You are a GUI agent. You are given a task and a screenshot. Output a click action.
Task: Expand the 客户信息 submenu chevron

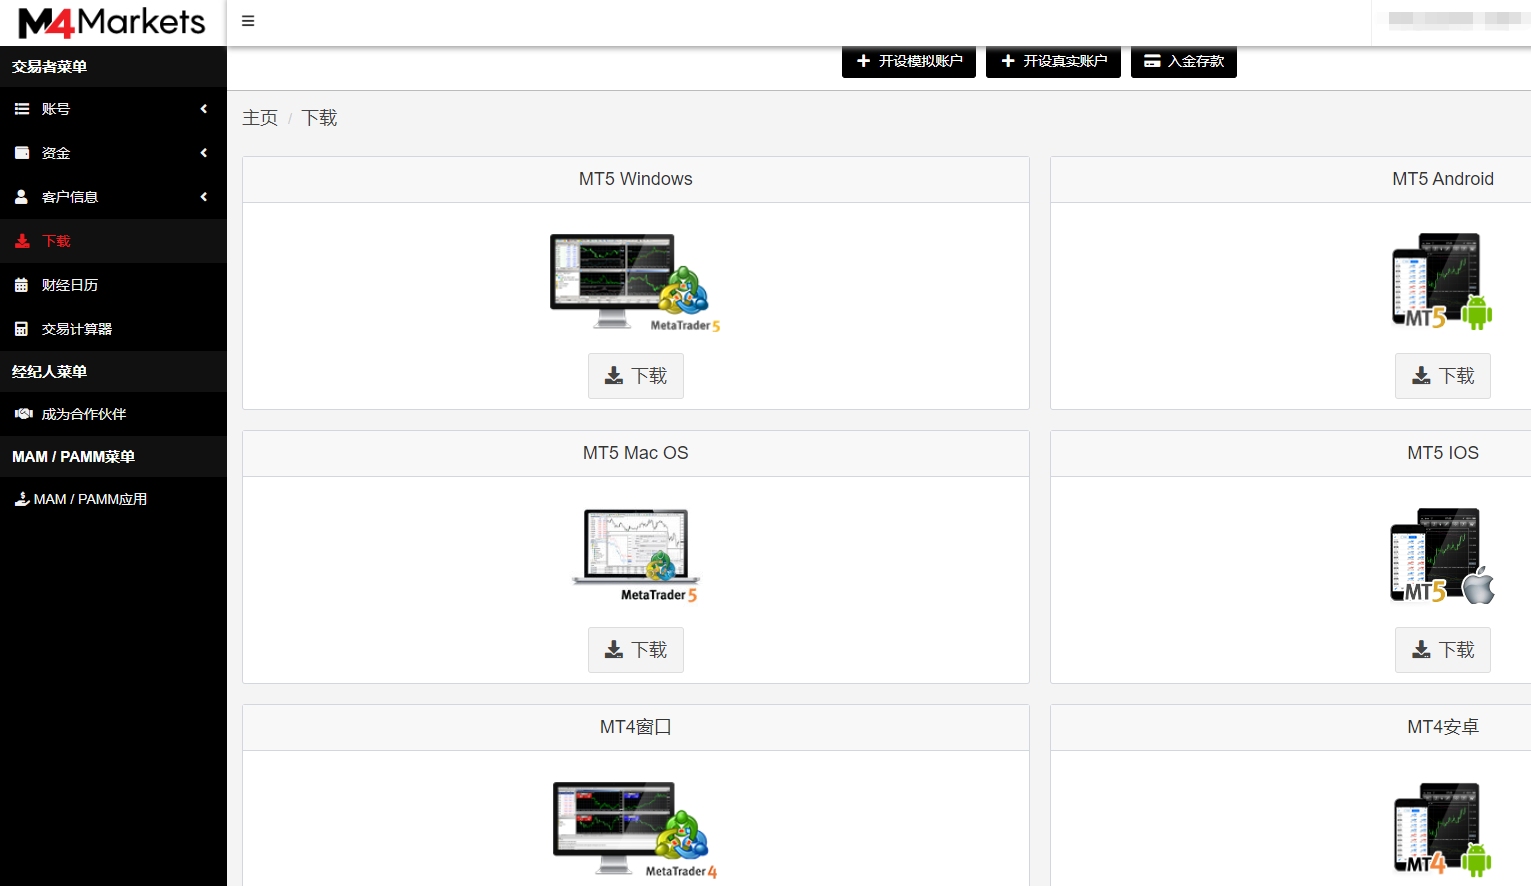[204, 197]
